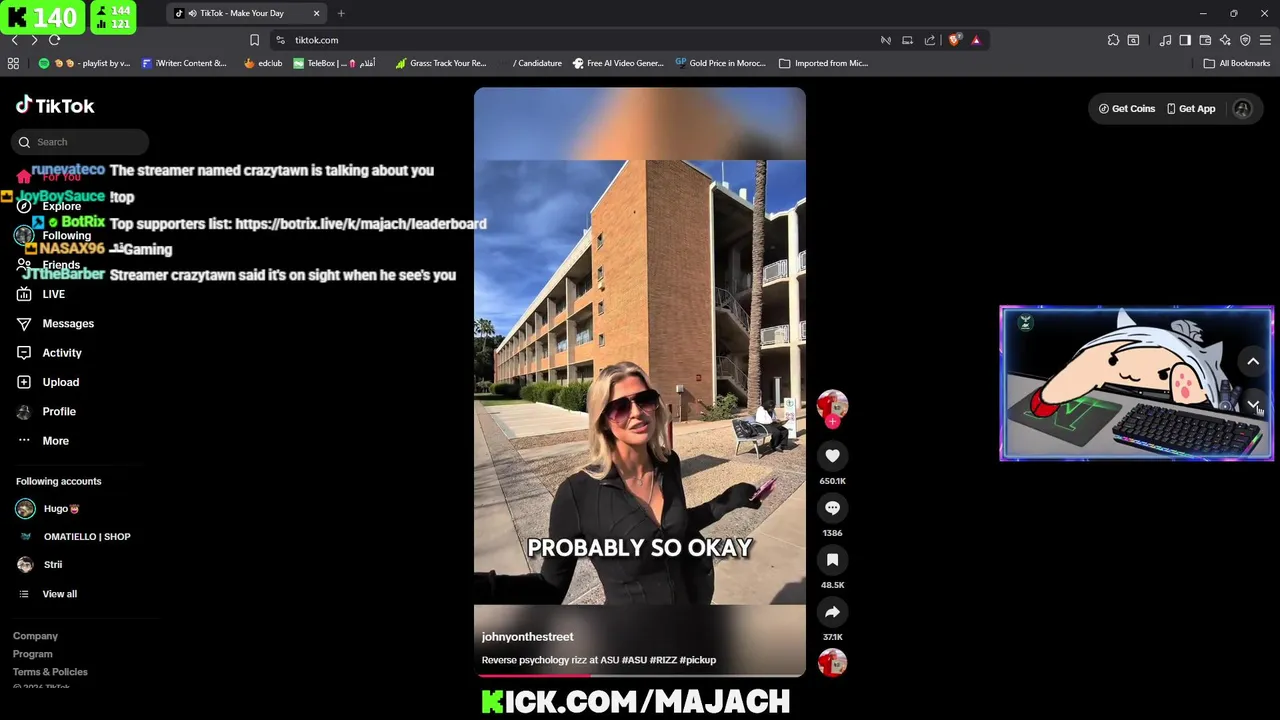Image resolution: width=1280 pixels, height=720 pixels.
Task: Share the video via the arrow icon
Action: [832, 612]
